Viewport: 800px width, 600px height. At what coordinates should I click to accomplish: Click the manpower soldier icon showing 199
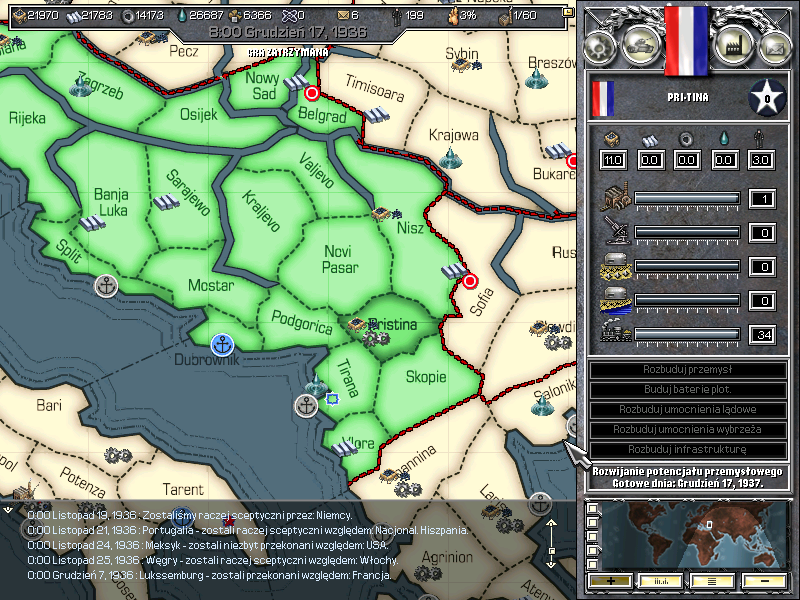[x=396, y=16]
